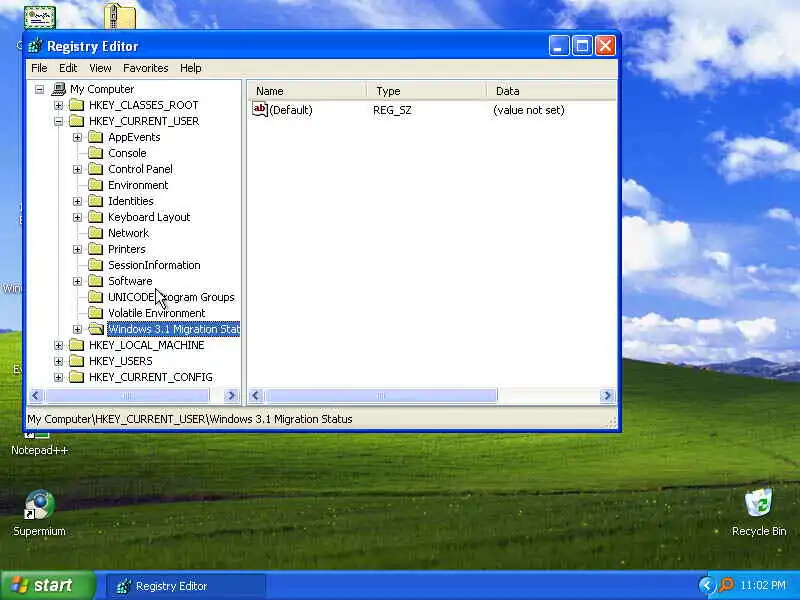
Task: Click values pane scroll right arrow
Action: (x=607, y=395)
